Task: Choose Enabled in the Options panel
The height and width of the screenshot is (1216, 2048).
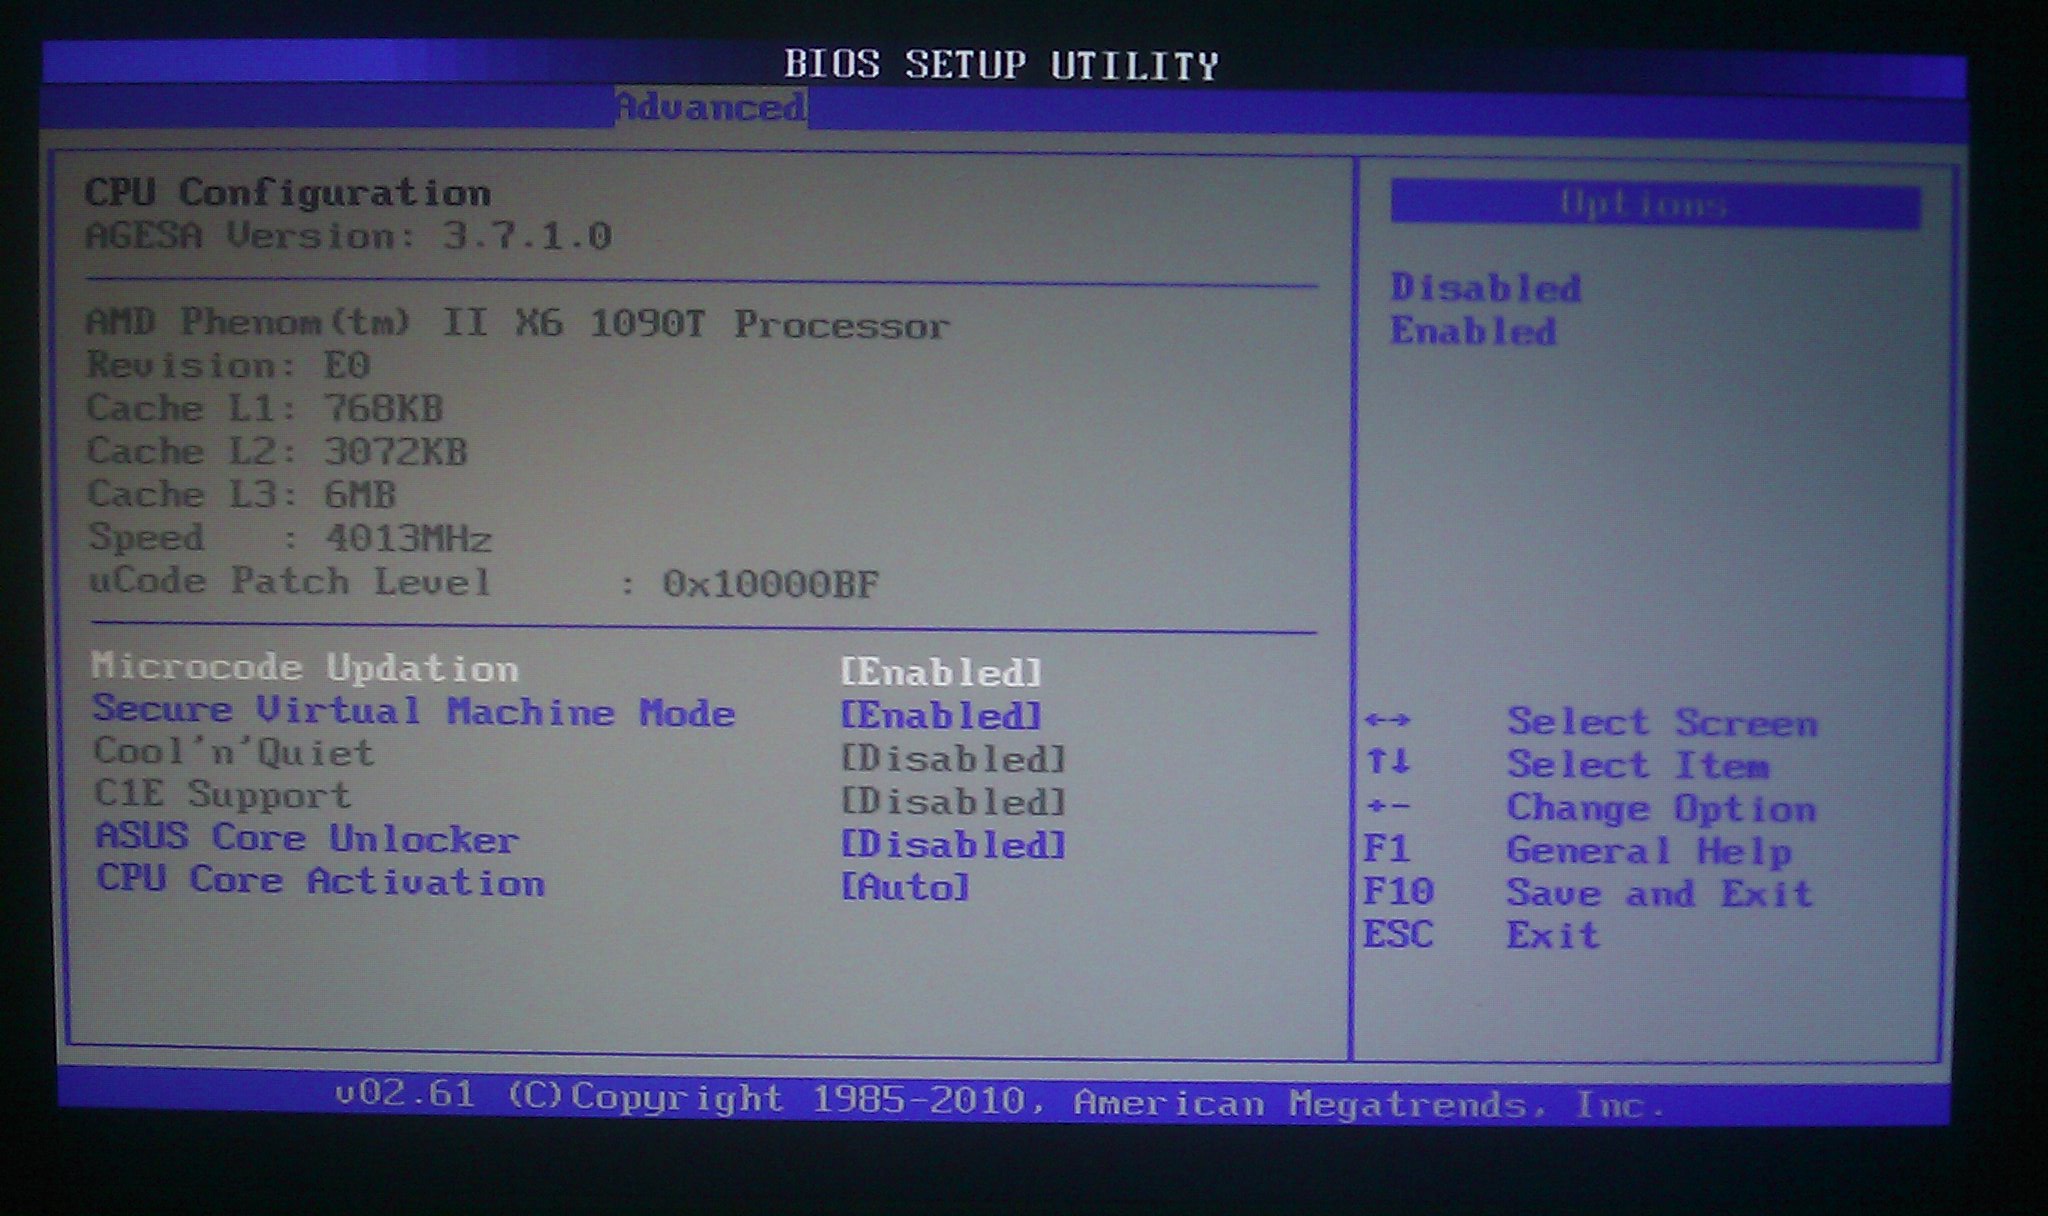Action: coord(1473,331)
